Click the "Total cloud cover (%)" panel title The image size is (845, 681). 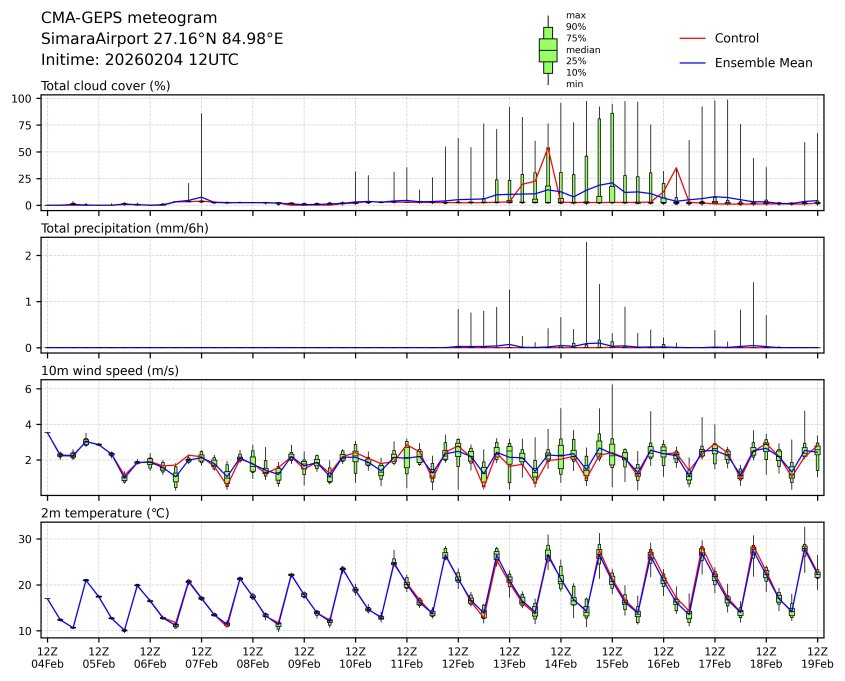[x=105, y=85]
